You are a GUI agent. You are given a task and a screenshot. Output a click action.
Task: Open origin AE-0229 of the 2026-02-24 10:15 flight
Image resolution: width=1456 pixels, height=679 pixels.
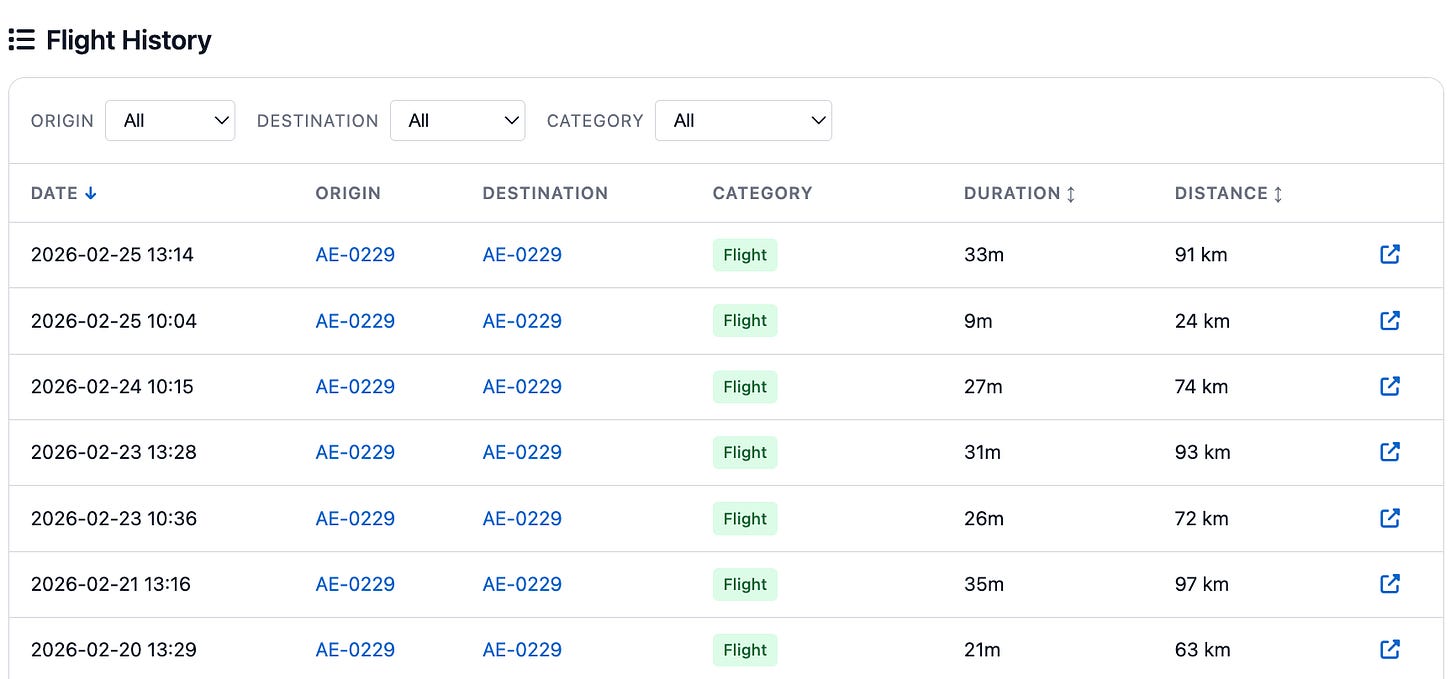[x=355, y=387]
